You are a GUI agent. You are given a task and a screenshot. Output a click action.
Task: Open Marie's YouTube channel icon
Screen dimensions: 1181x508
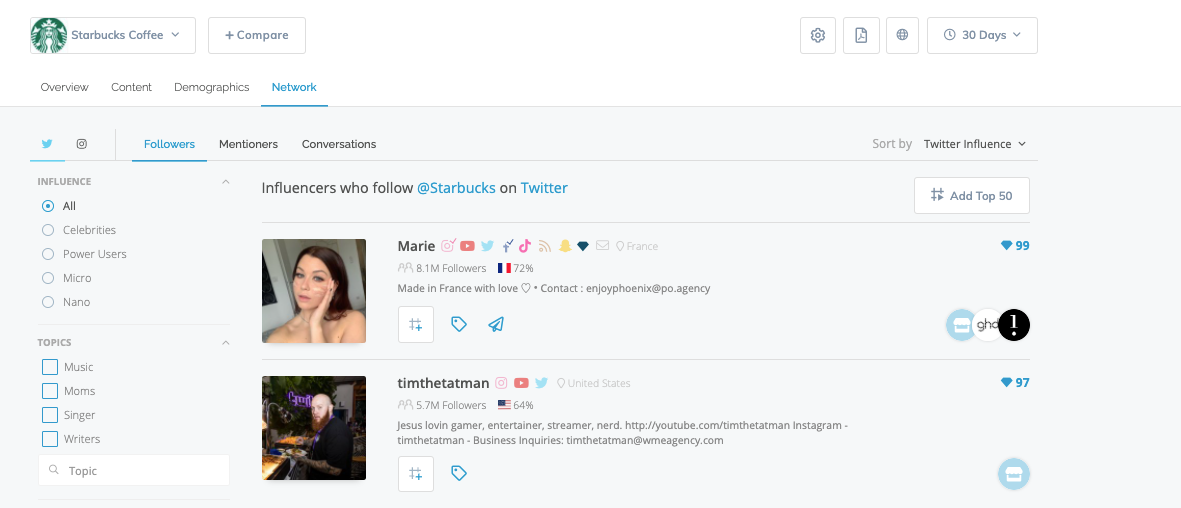(468, 246)
